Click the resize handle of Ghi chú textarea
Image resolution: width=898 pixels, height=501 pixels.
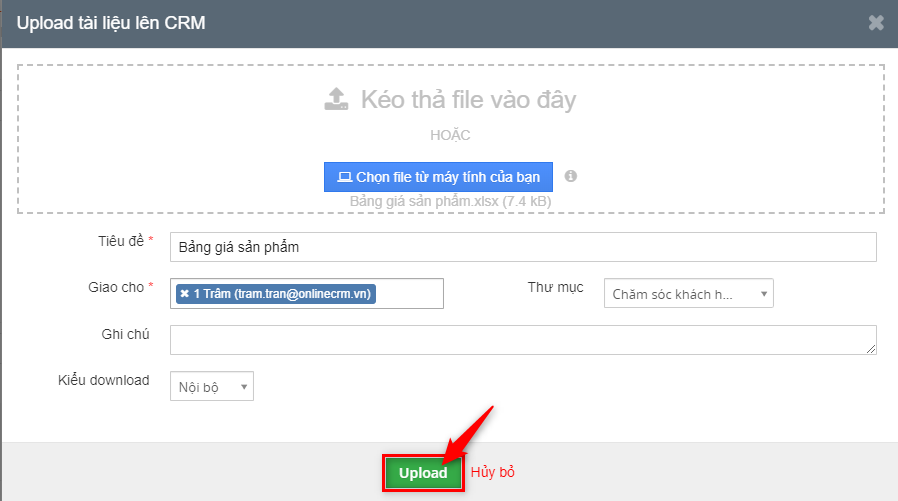point(871,349)
